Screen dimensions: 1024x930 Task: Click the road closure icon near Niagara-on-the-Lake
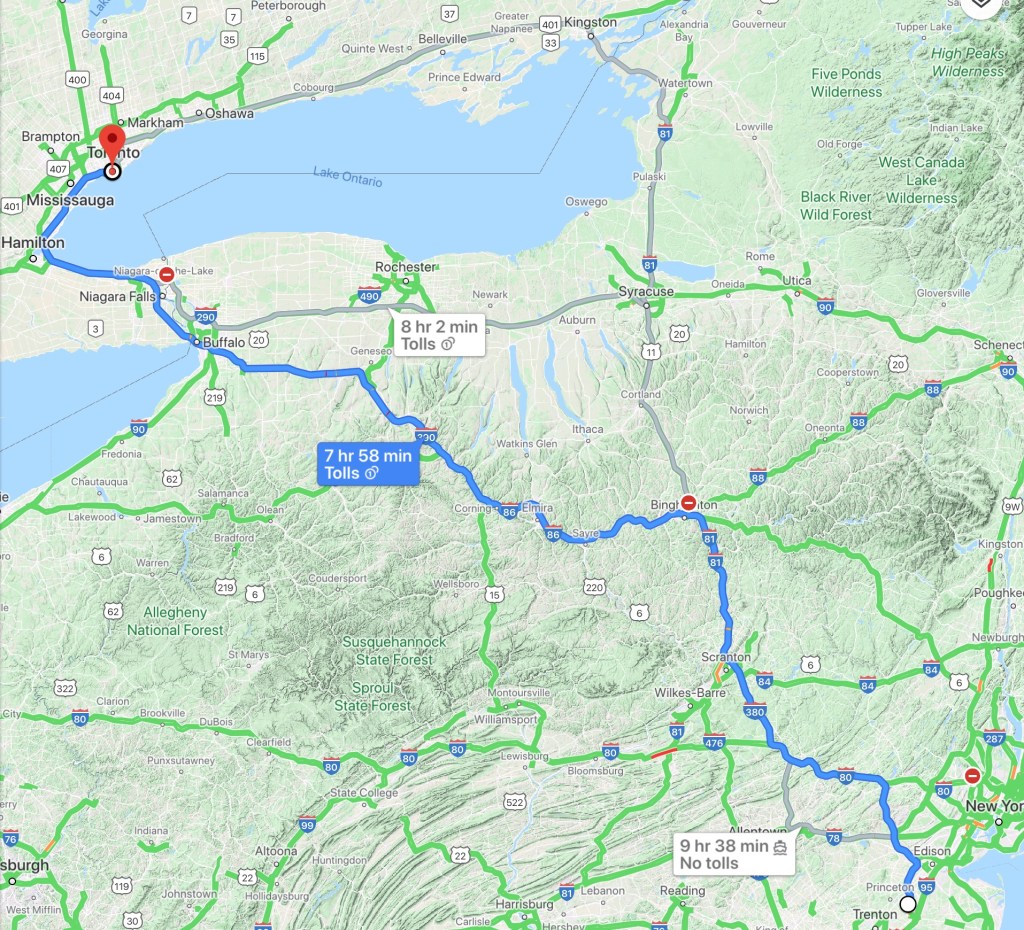167,274
